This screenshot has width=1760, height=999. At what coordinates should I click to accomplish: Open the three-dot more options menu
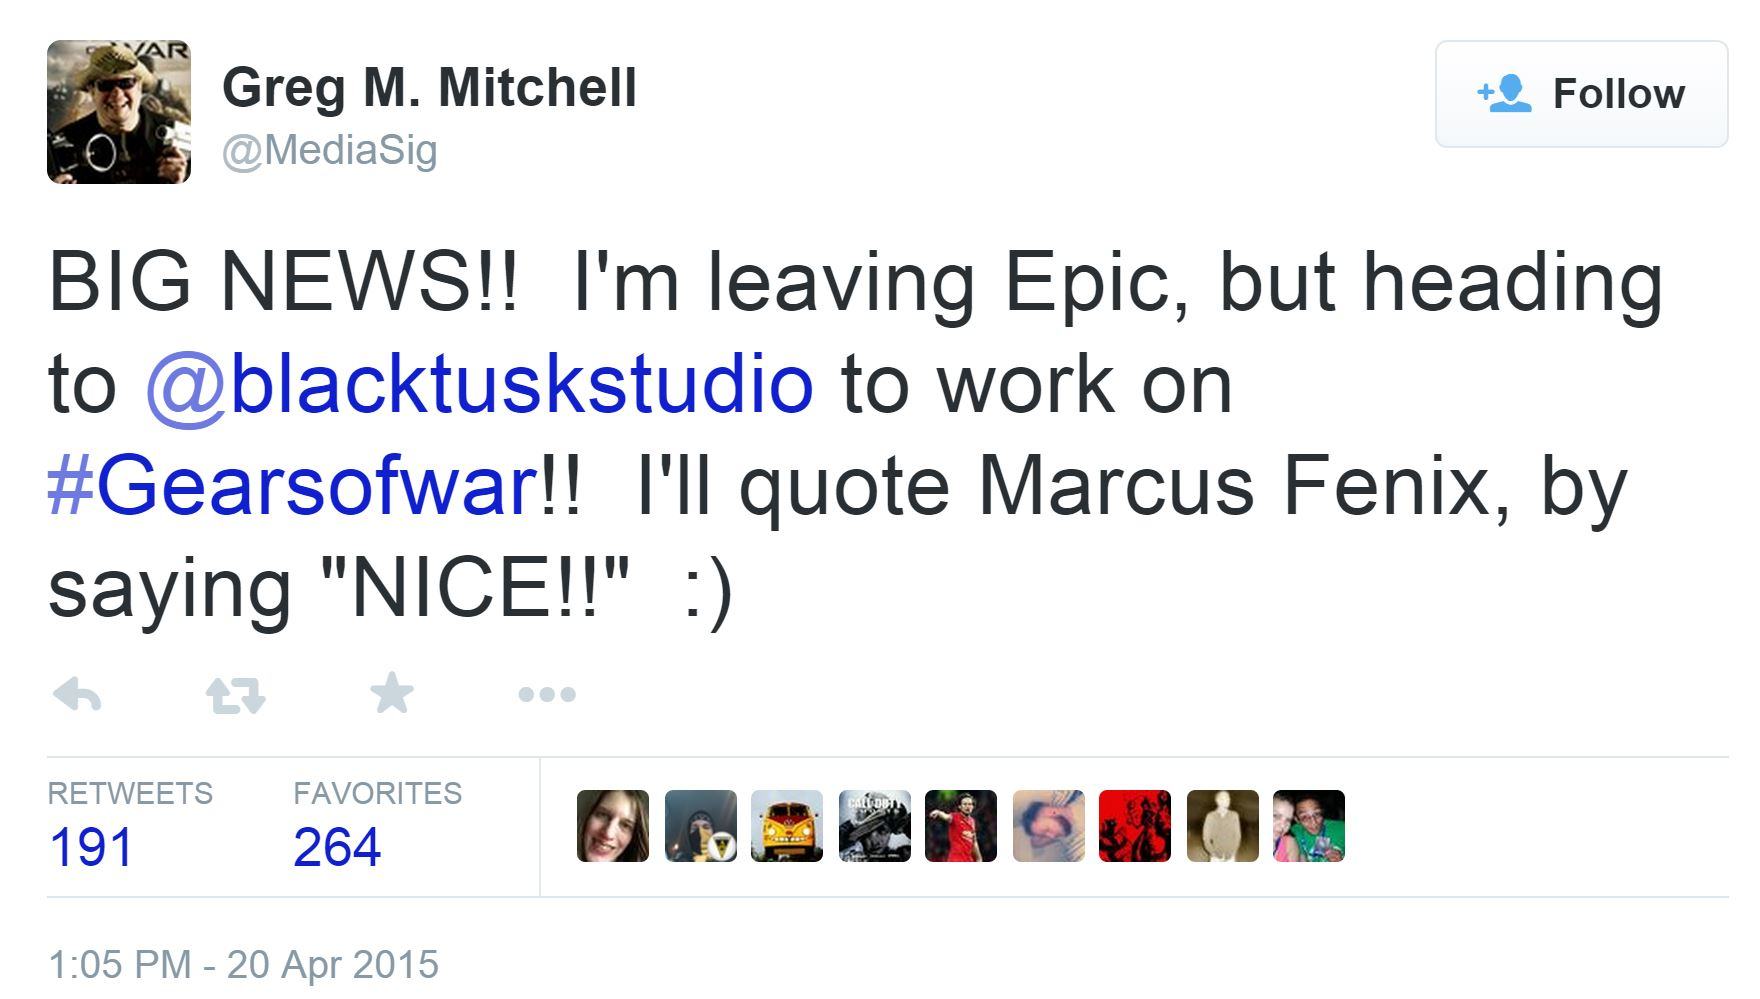click(x=547, y=694)
